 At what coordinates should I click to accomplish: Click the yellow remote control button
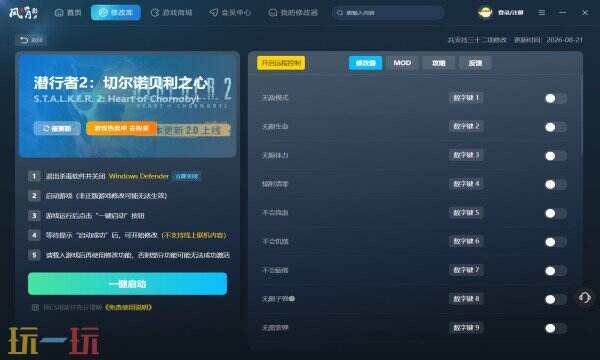[281, 63]
